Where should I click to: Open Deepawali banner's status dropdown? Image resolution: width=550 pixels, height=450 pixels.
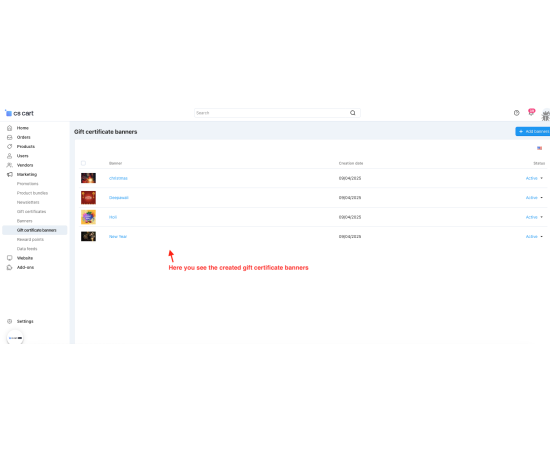[534, 198]
